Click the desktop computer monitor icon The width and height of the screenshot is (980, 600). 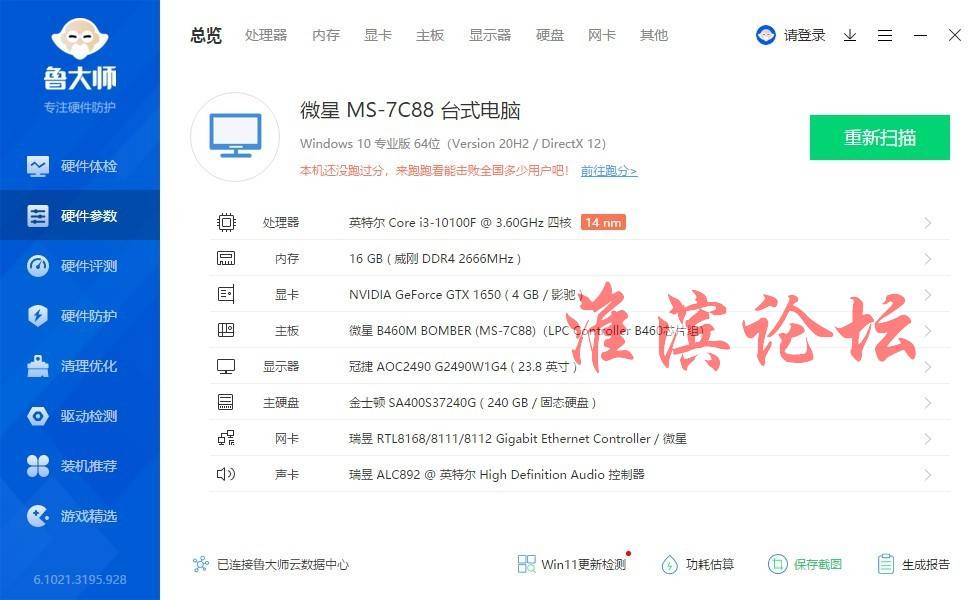tap(235, 136)
